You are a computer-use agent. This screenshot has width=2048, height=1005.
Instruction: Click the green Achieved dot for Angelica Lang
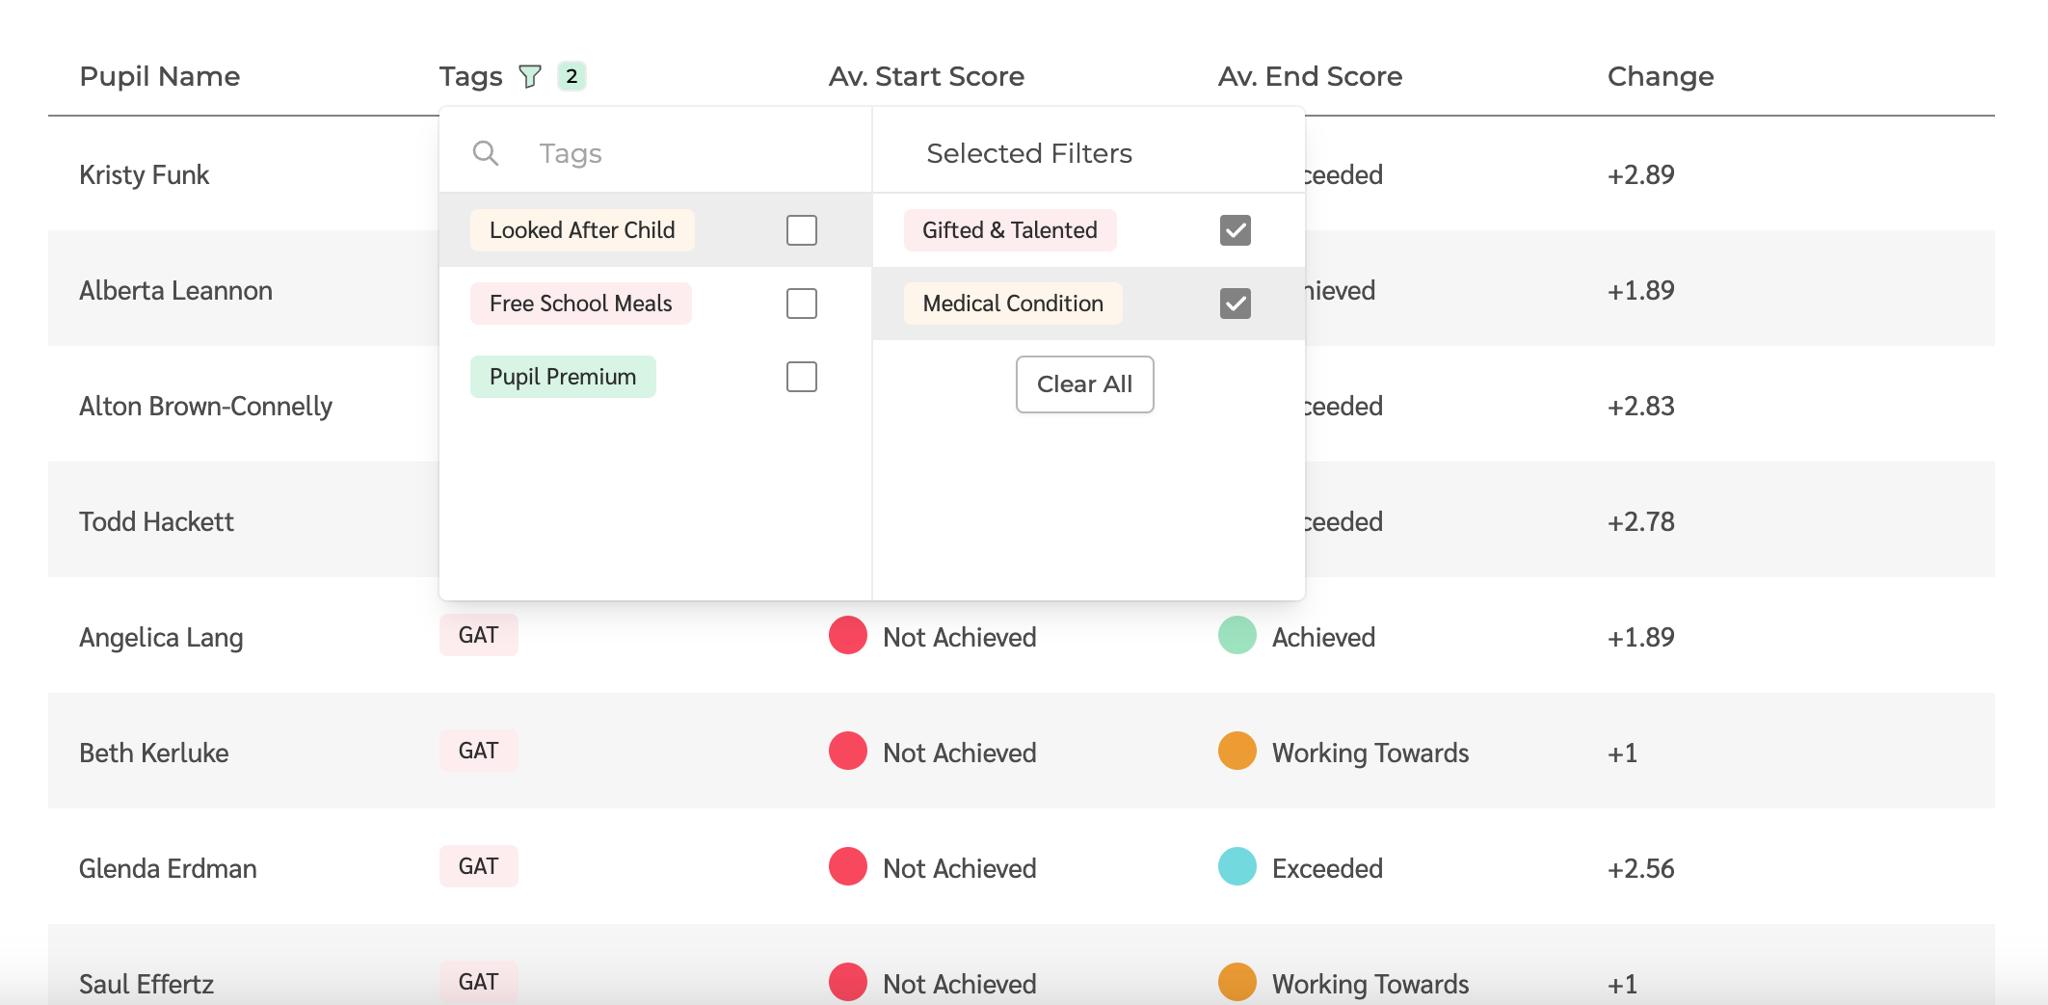click(x=1236, y=635)
